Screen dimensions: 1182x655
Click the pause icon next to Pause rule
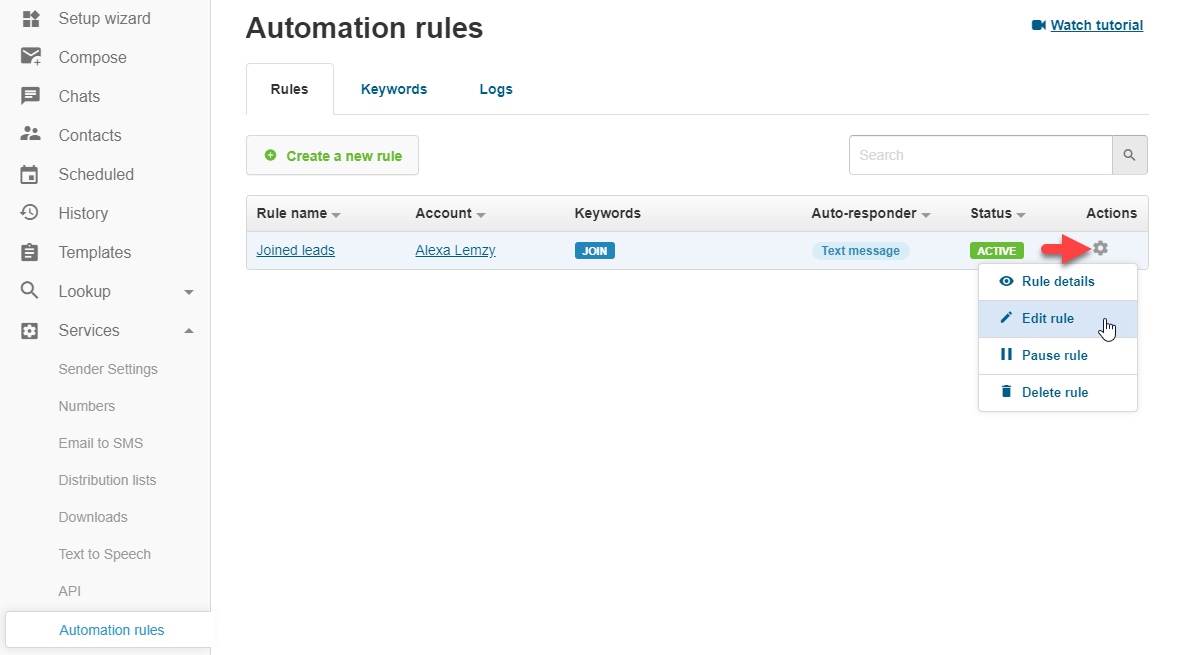coord(1006,354)
